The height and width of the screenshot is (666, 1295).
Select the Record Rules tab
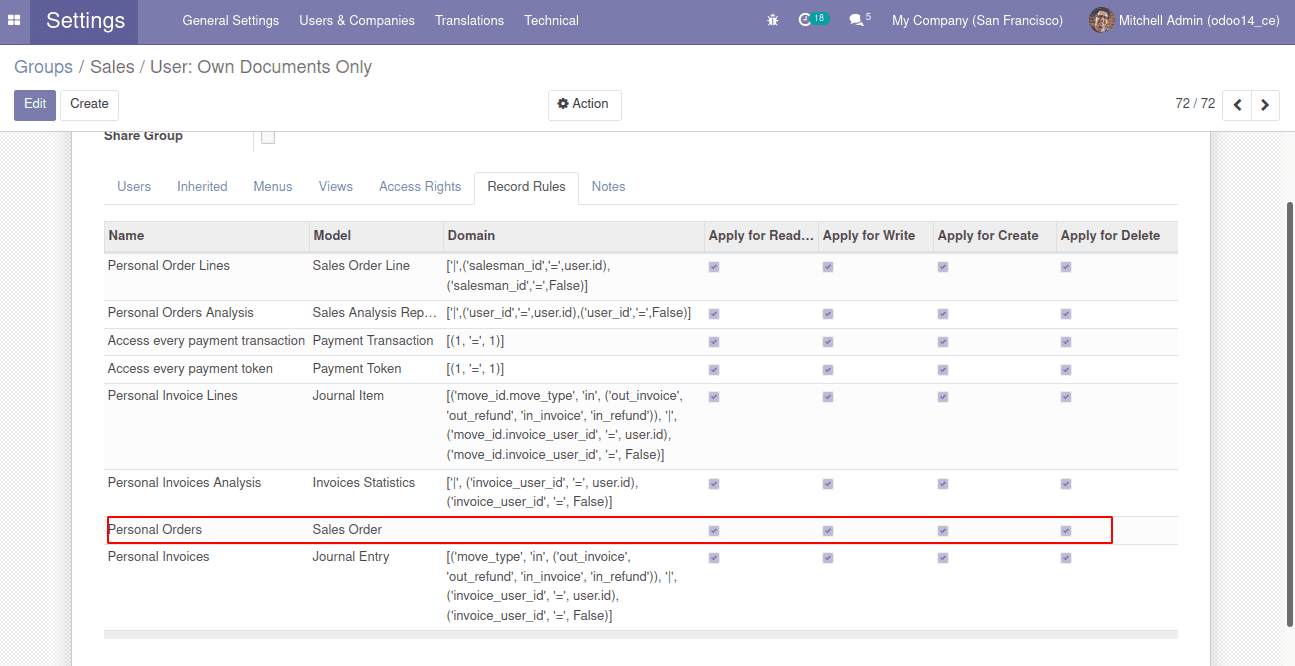click(x=526, y=187)
